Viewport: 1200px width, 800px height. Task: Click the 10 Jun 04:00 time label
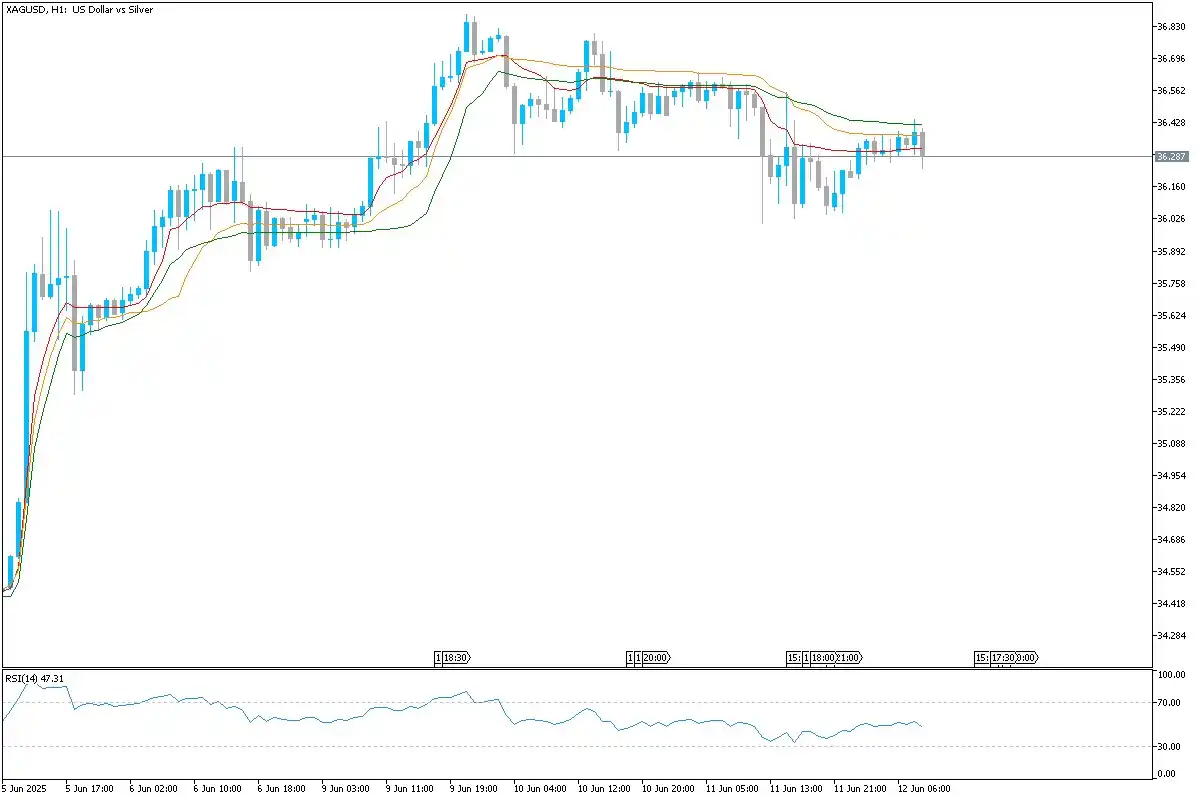click(x=539, y=788)
